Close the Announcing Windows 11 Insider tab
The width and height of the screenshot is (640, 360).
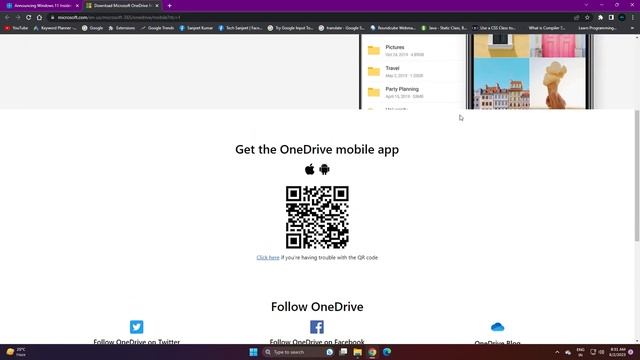[x=77, y=6]
